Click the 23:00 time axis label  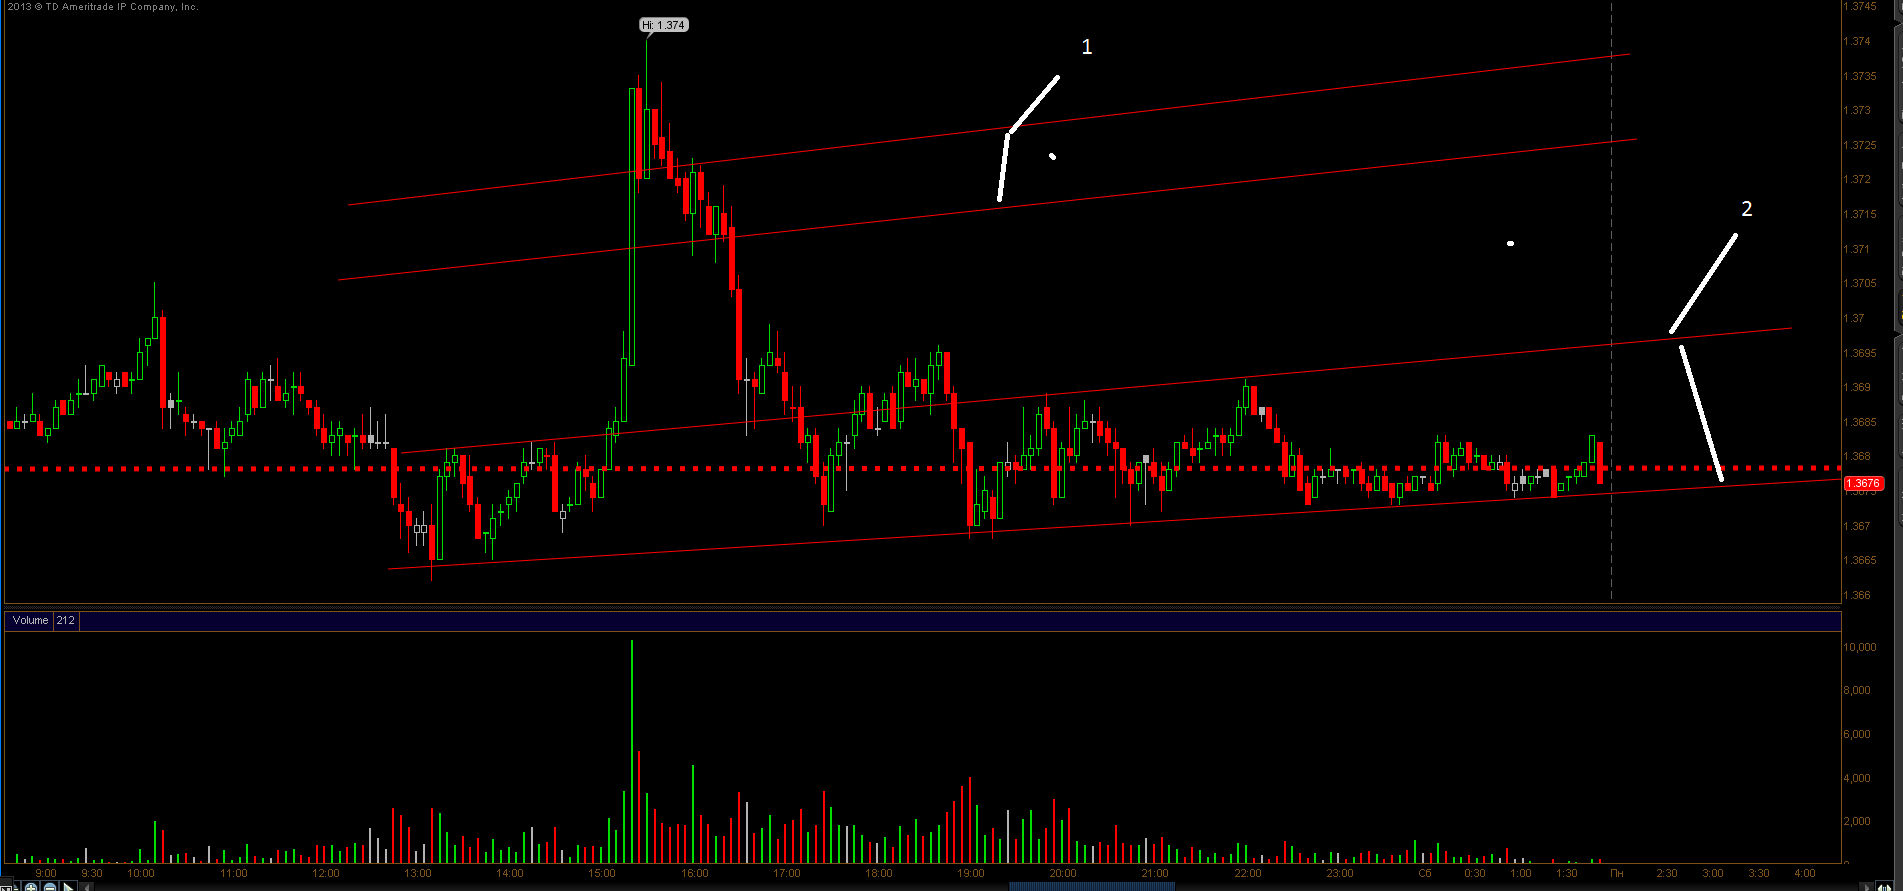[1340, 873]
